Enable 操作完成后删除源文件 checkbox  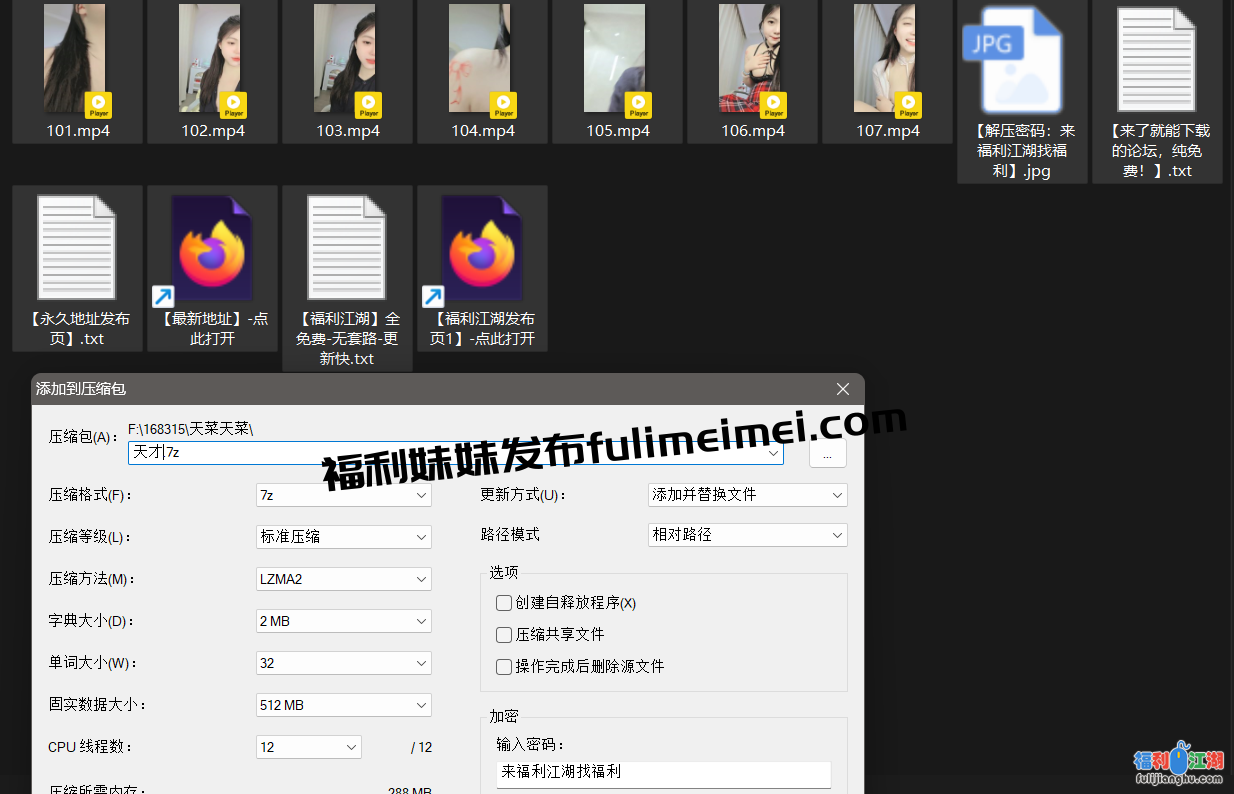tap(504, 667)
